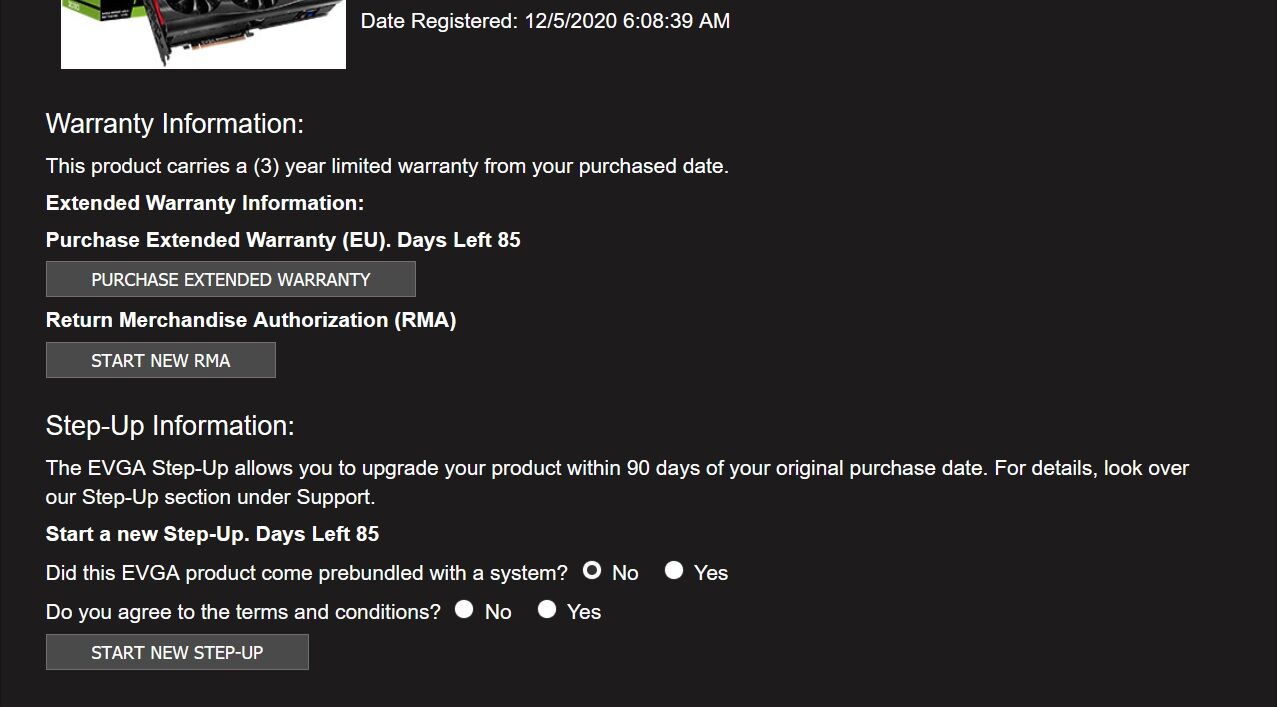Agree to terms and conditions with Yes
Screen dimensions: 1277x707
(x=546, y=609)
